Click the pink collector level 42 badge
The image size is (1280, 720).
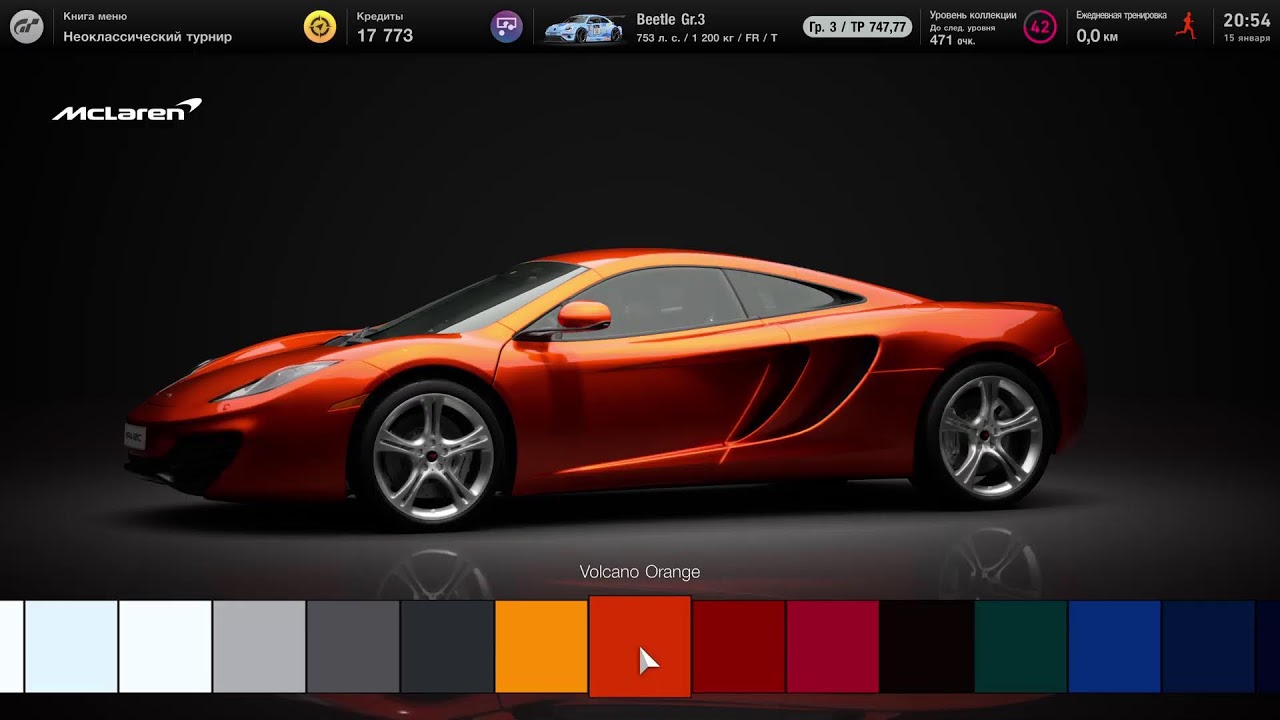click(1040, 27)
